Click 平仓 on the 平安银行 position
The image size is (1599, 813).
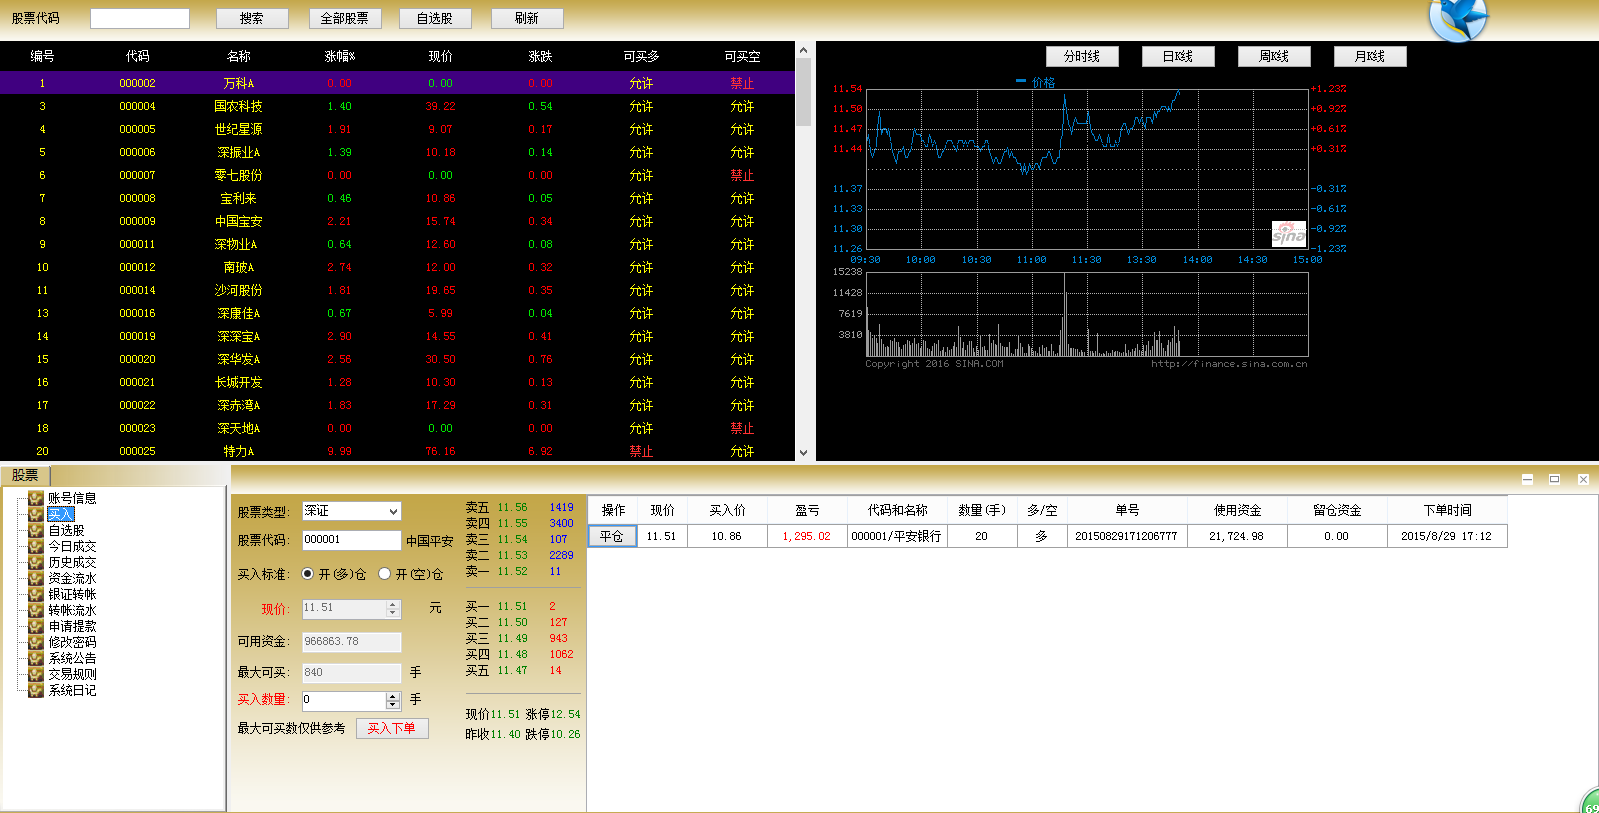612,536
